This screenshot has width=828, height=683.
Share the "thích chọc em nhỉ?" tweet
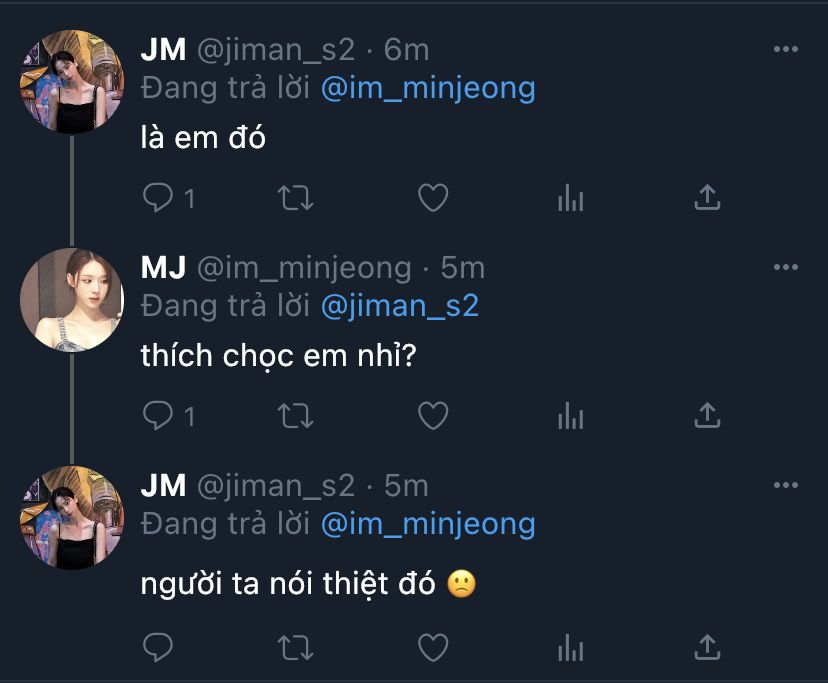[707, 416]
